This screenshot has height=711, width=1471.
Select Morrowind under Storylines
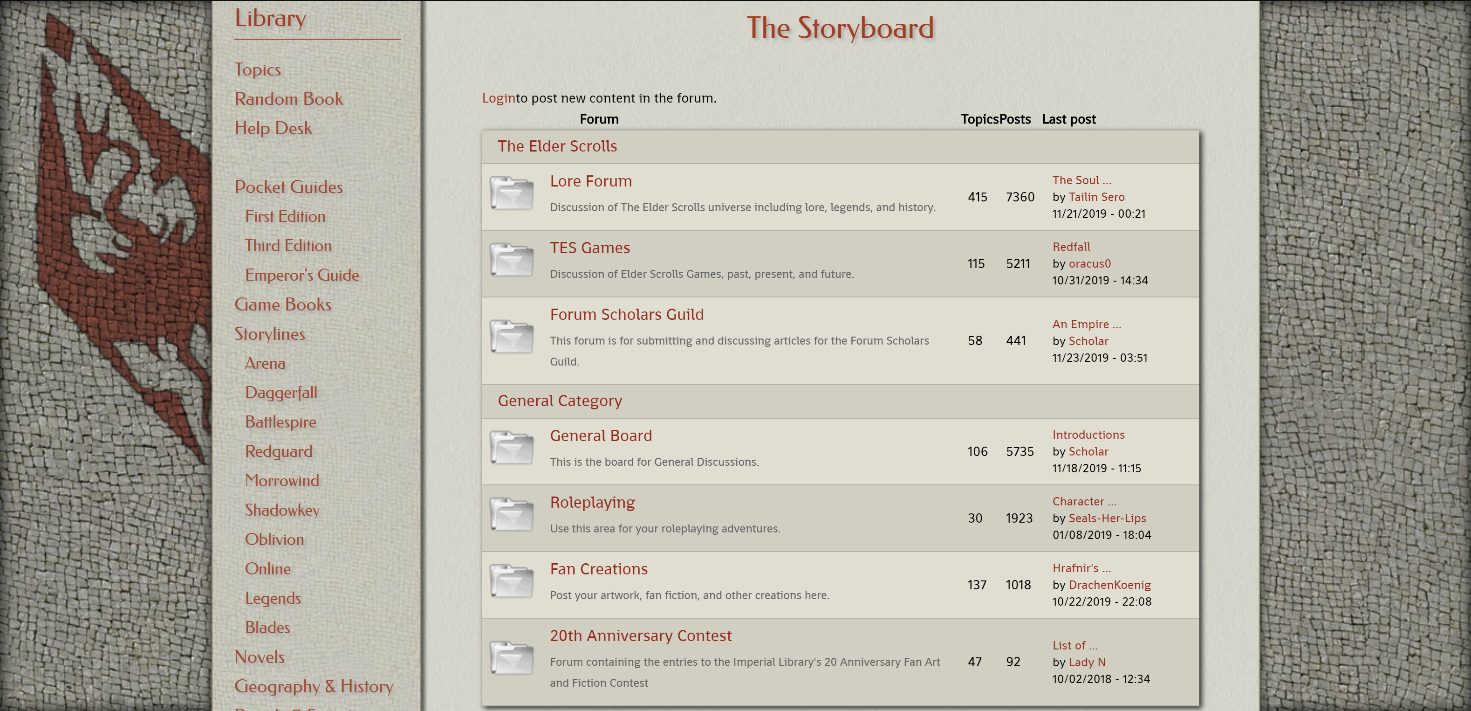pos(282,480)
